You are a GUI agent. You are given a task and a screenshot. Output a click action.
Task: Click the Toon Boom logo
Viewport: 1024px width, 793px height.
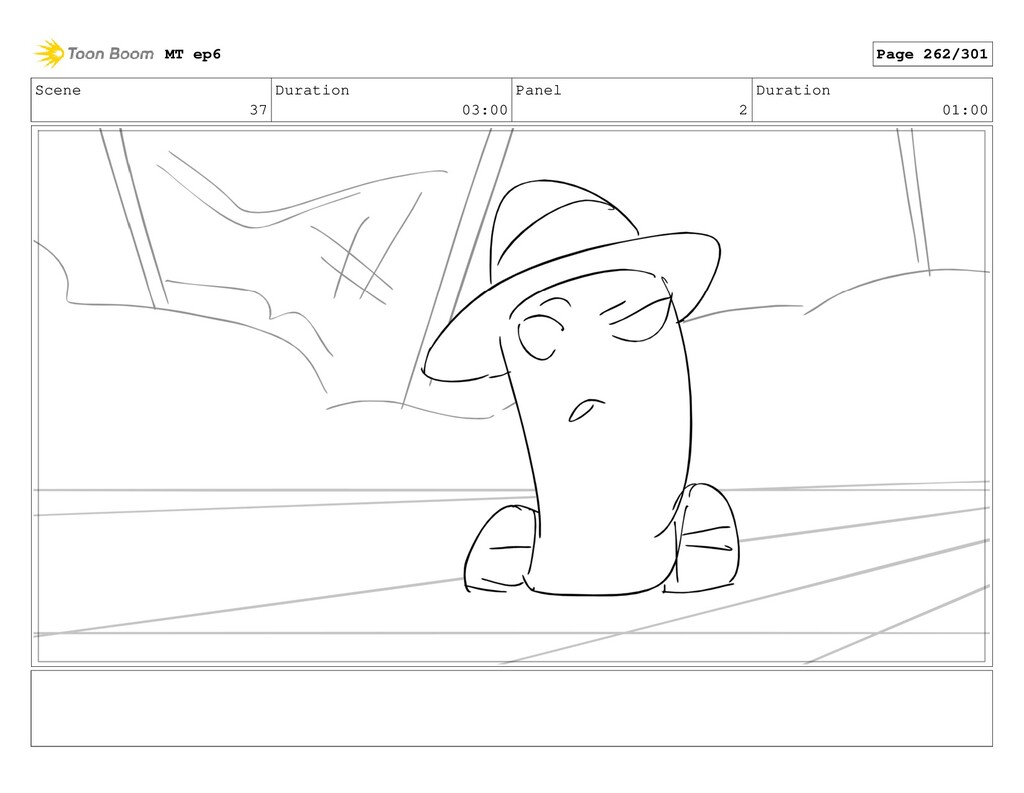94,54
